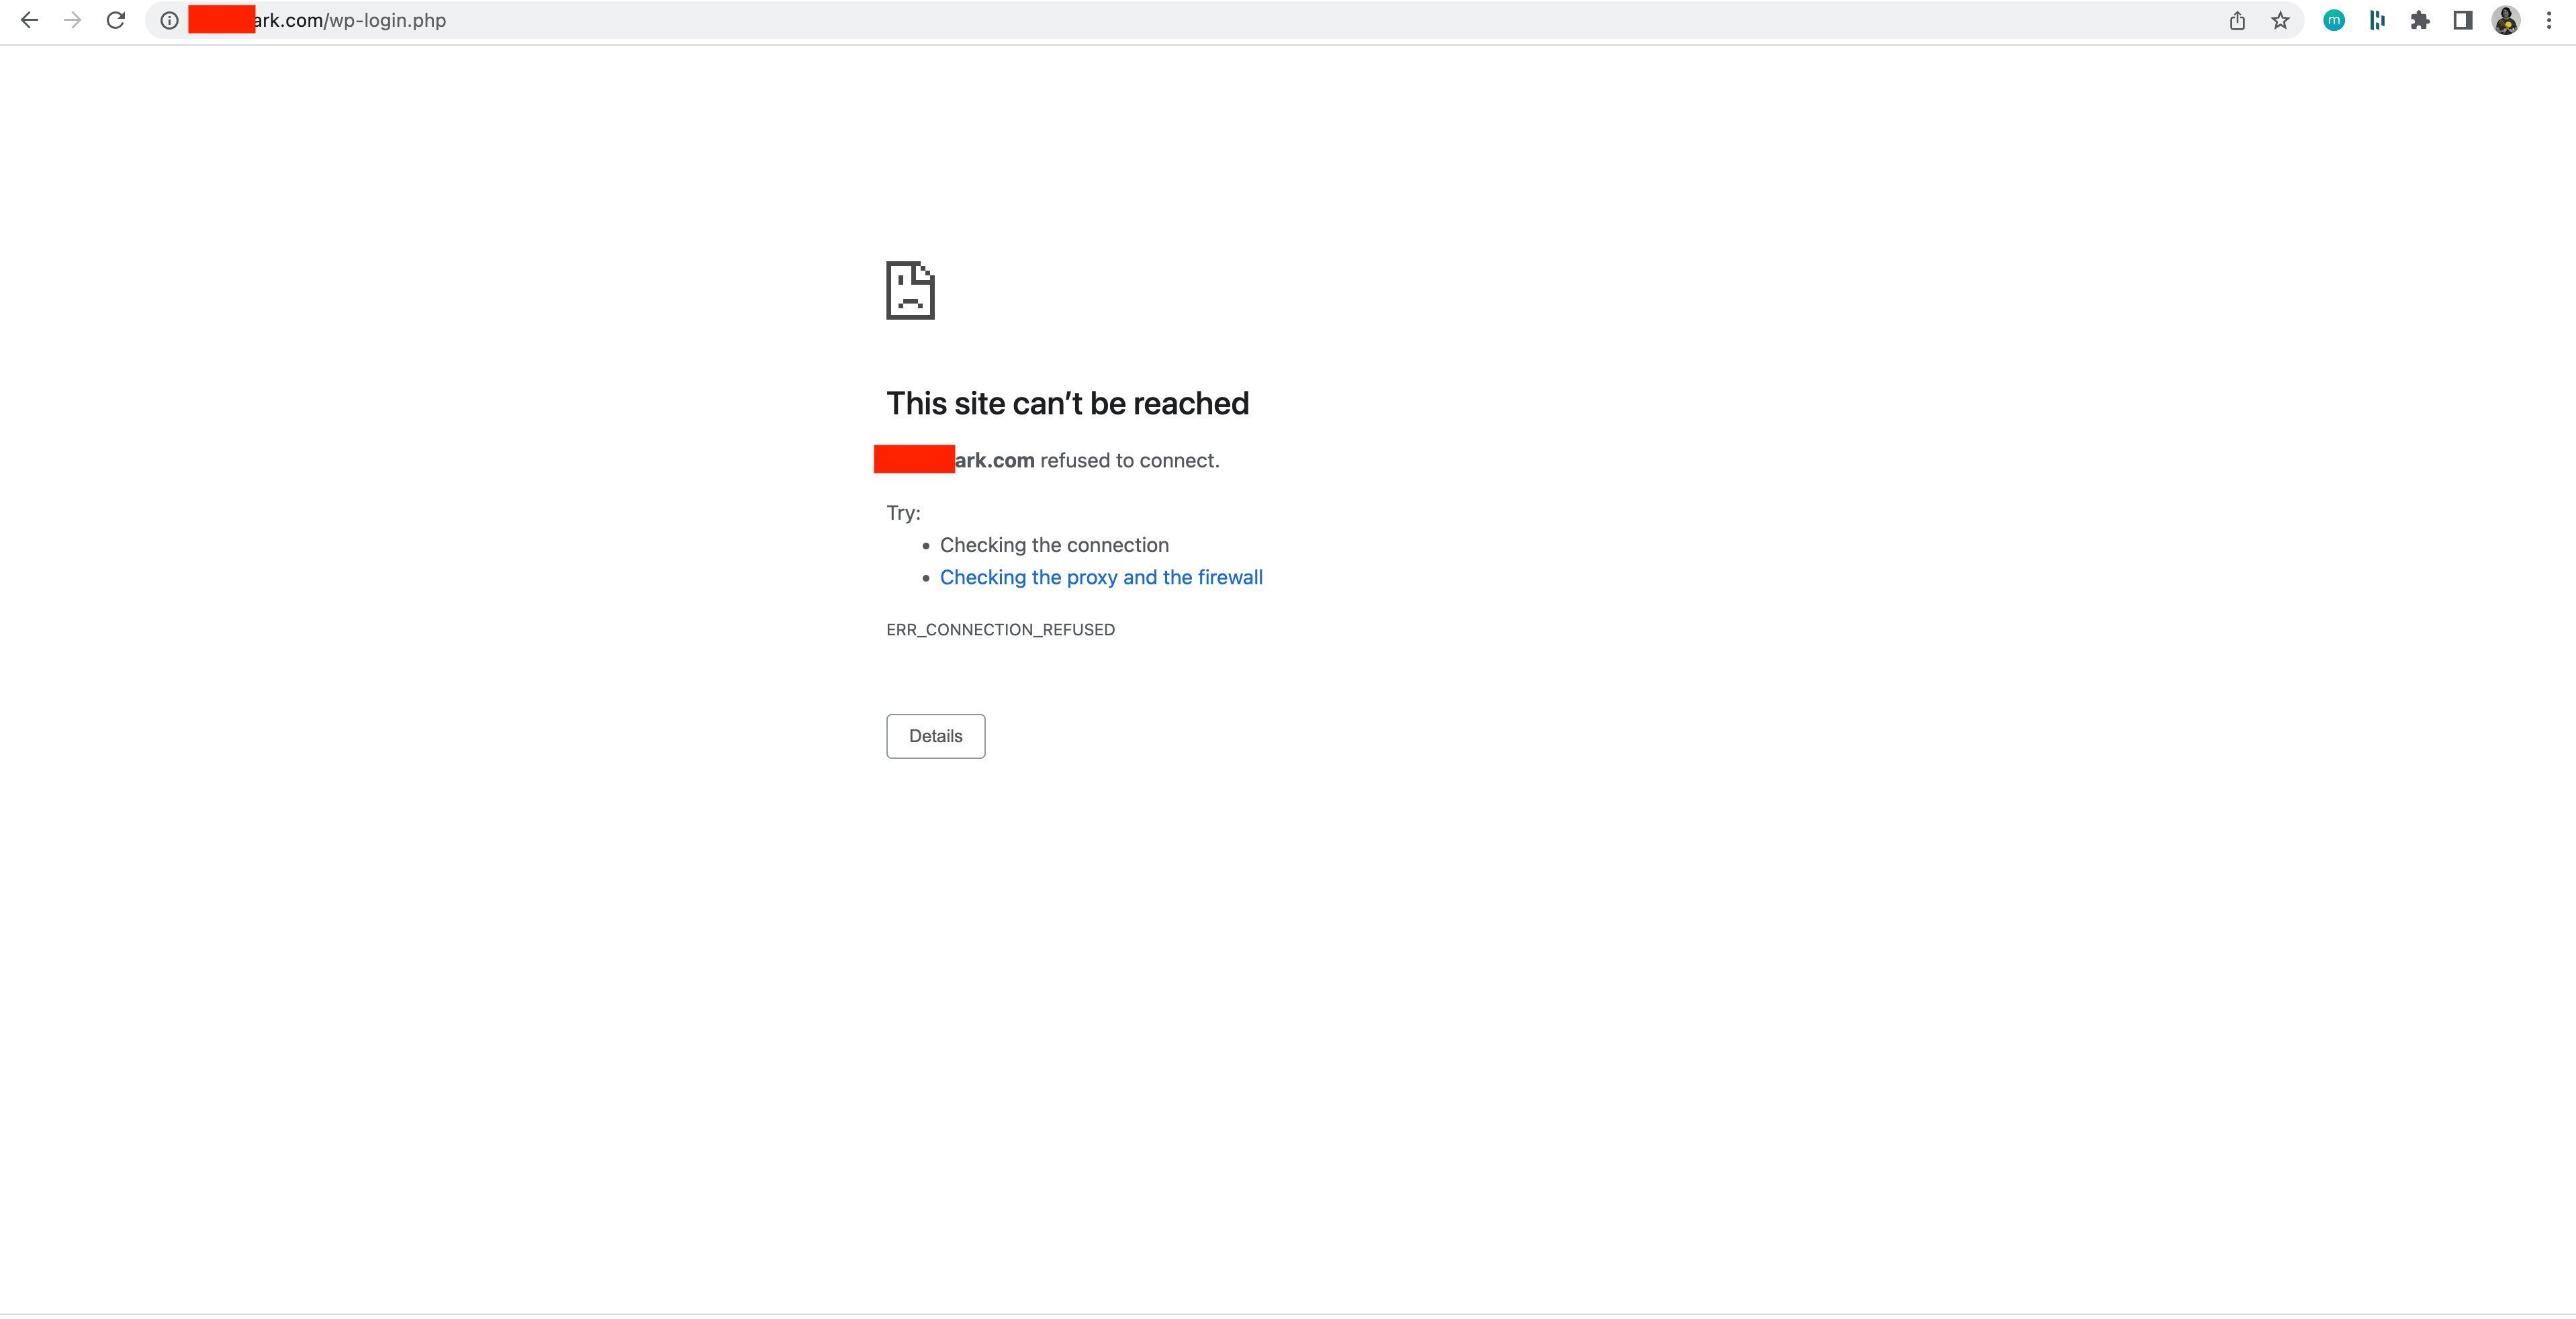This screenshot has height=1319, width=2576.
Task: Open 'Checking the proxy and the firewall' link
Action: tap(1101, 577)
